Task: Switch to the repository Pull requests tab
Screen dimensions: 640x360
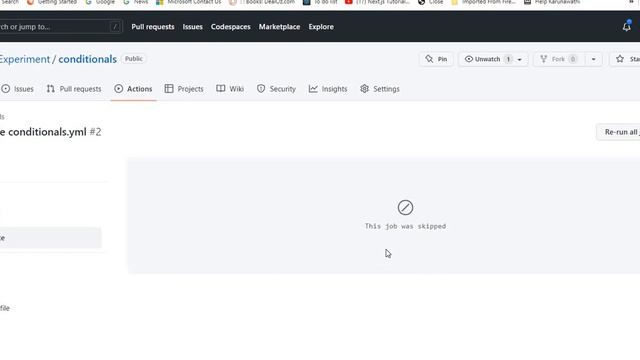Action: (74, 89)
